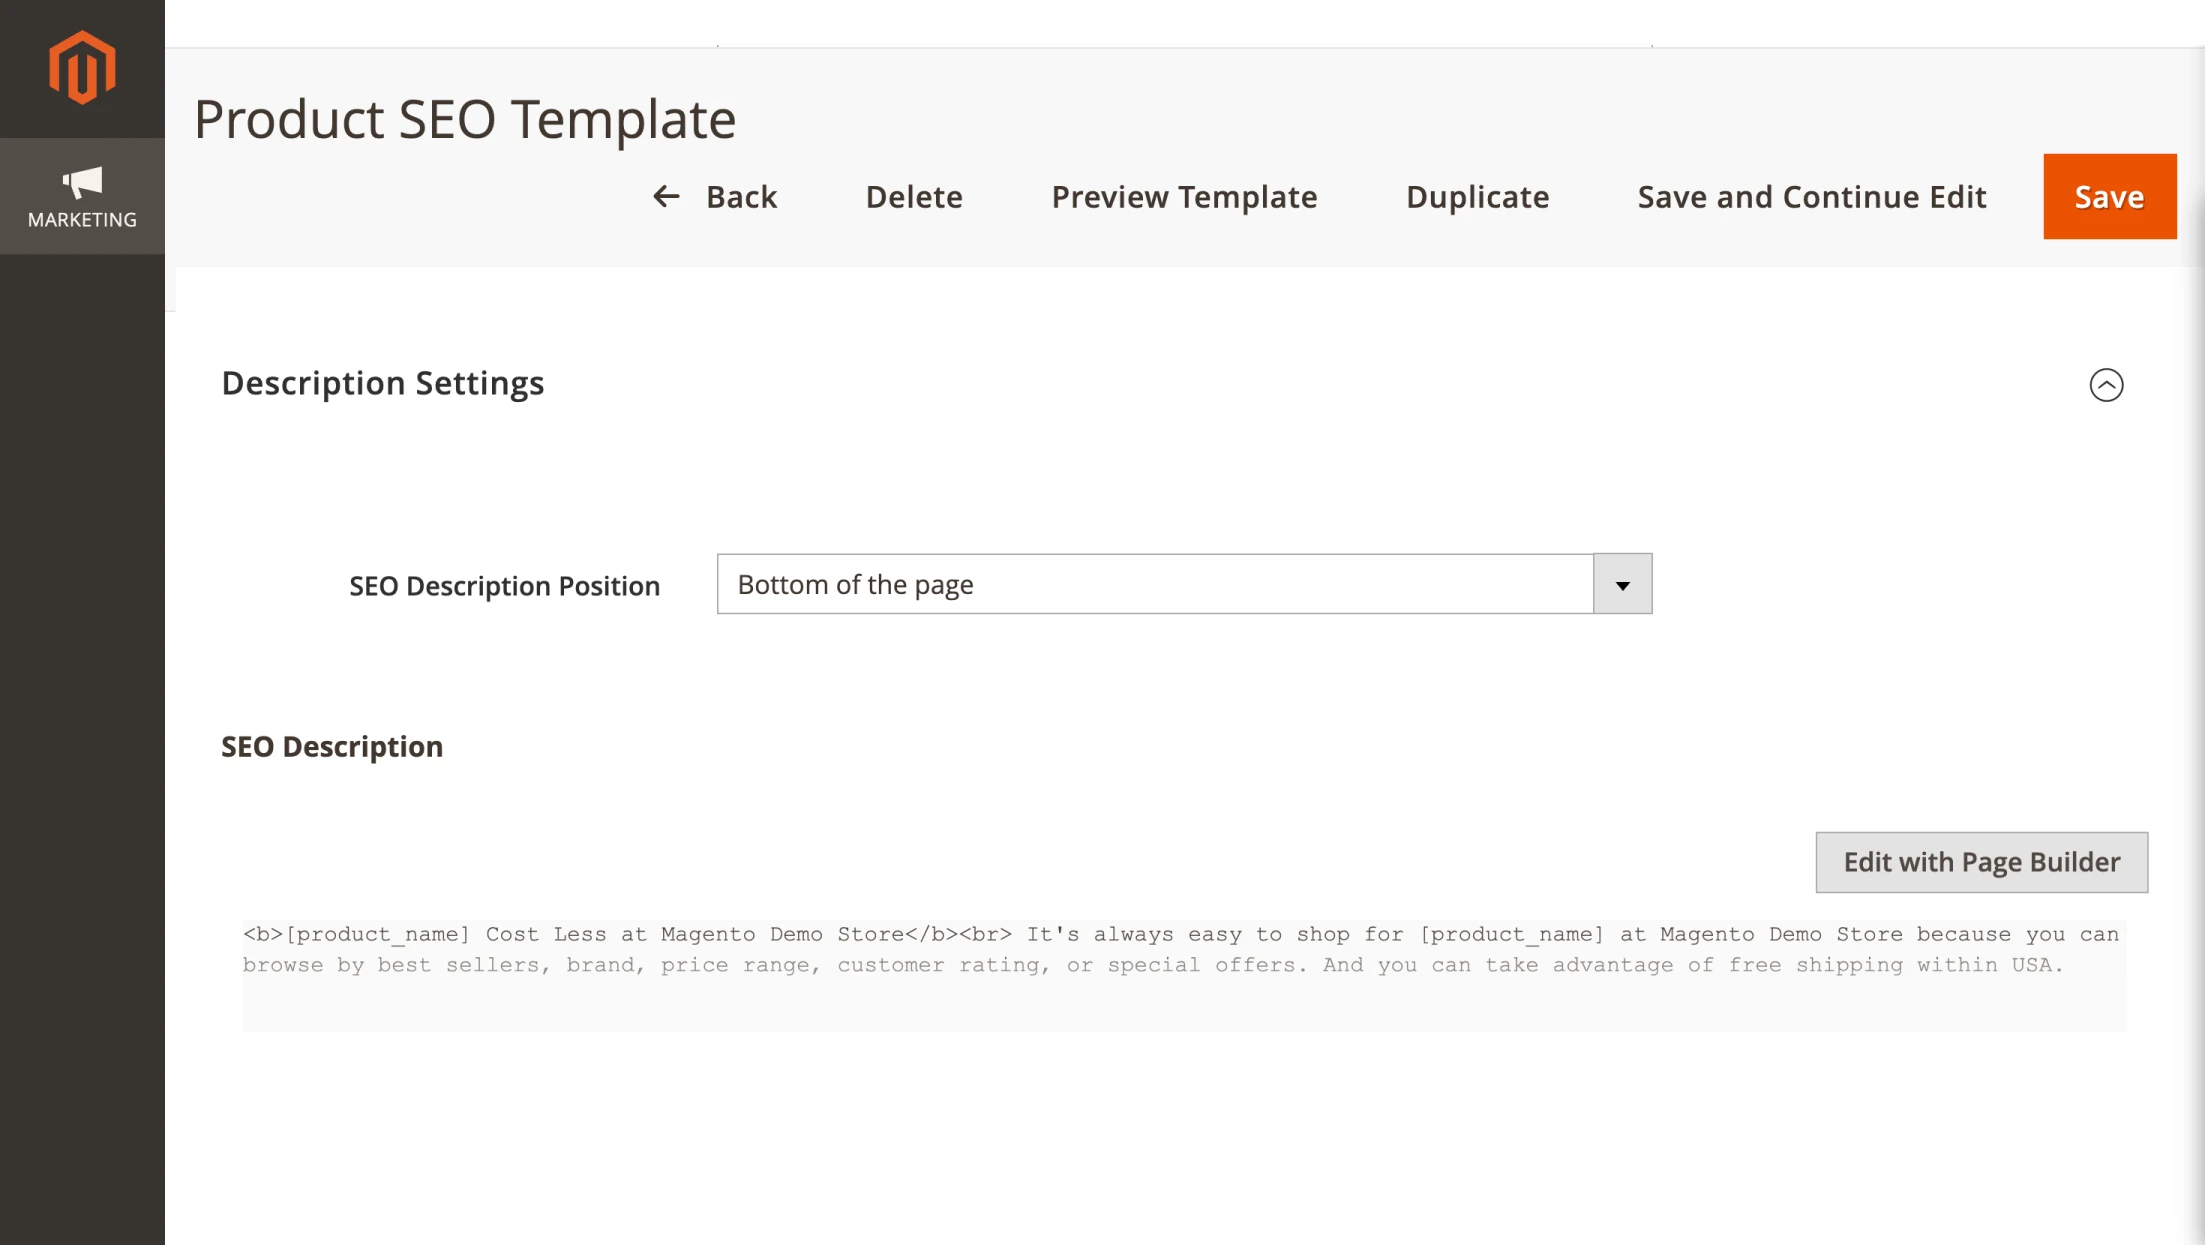Click the Back link to return
The height and width of the screenshot is (1245, 2205).
pyautogui.click(x=740, y=197)
